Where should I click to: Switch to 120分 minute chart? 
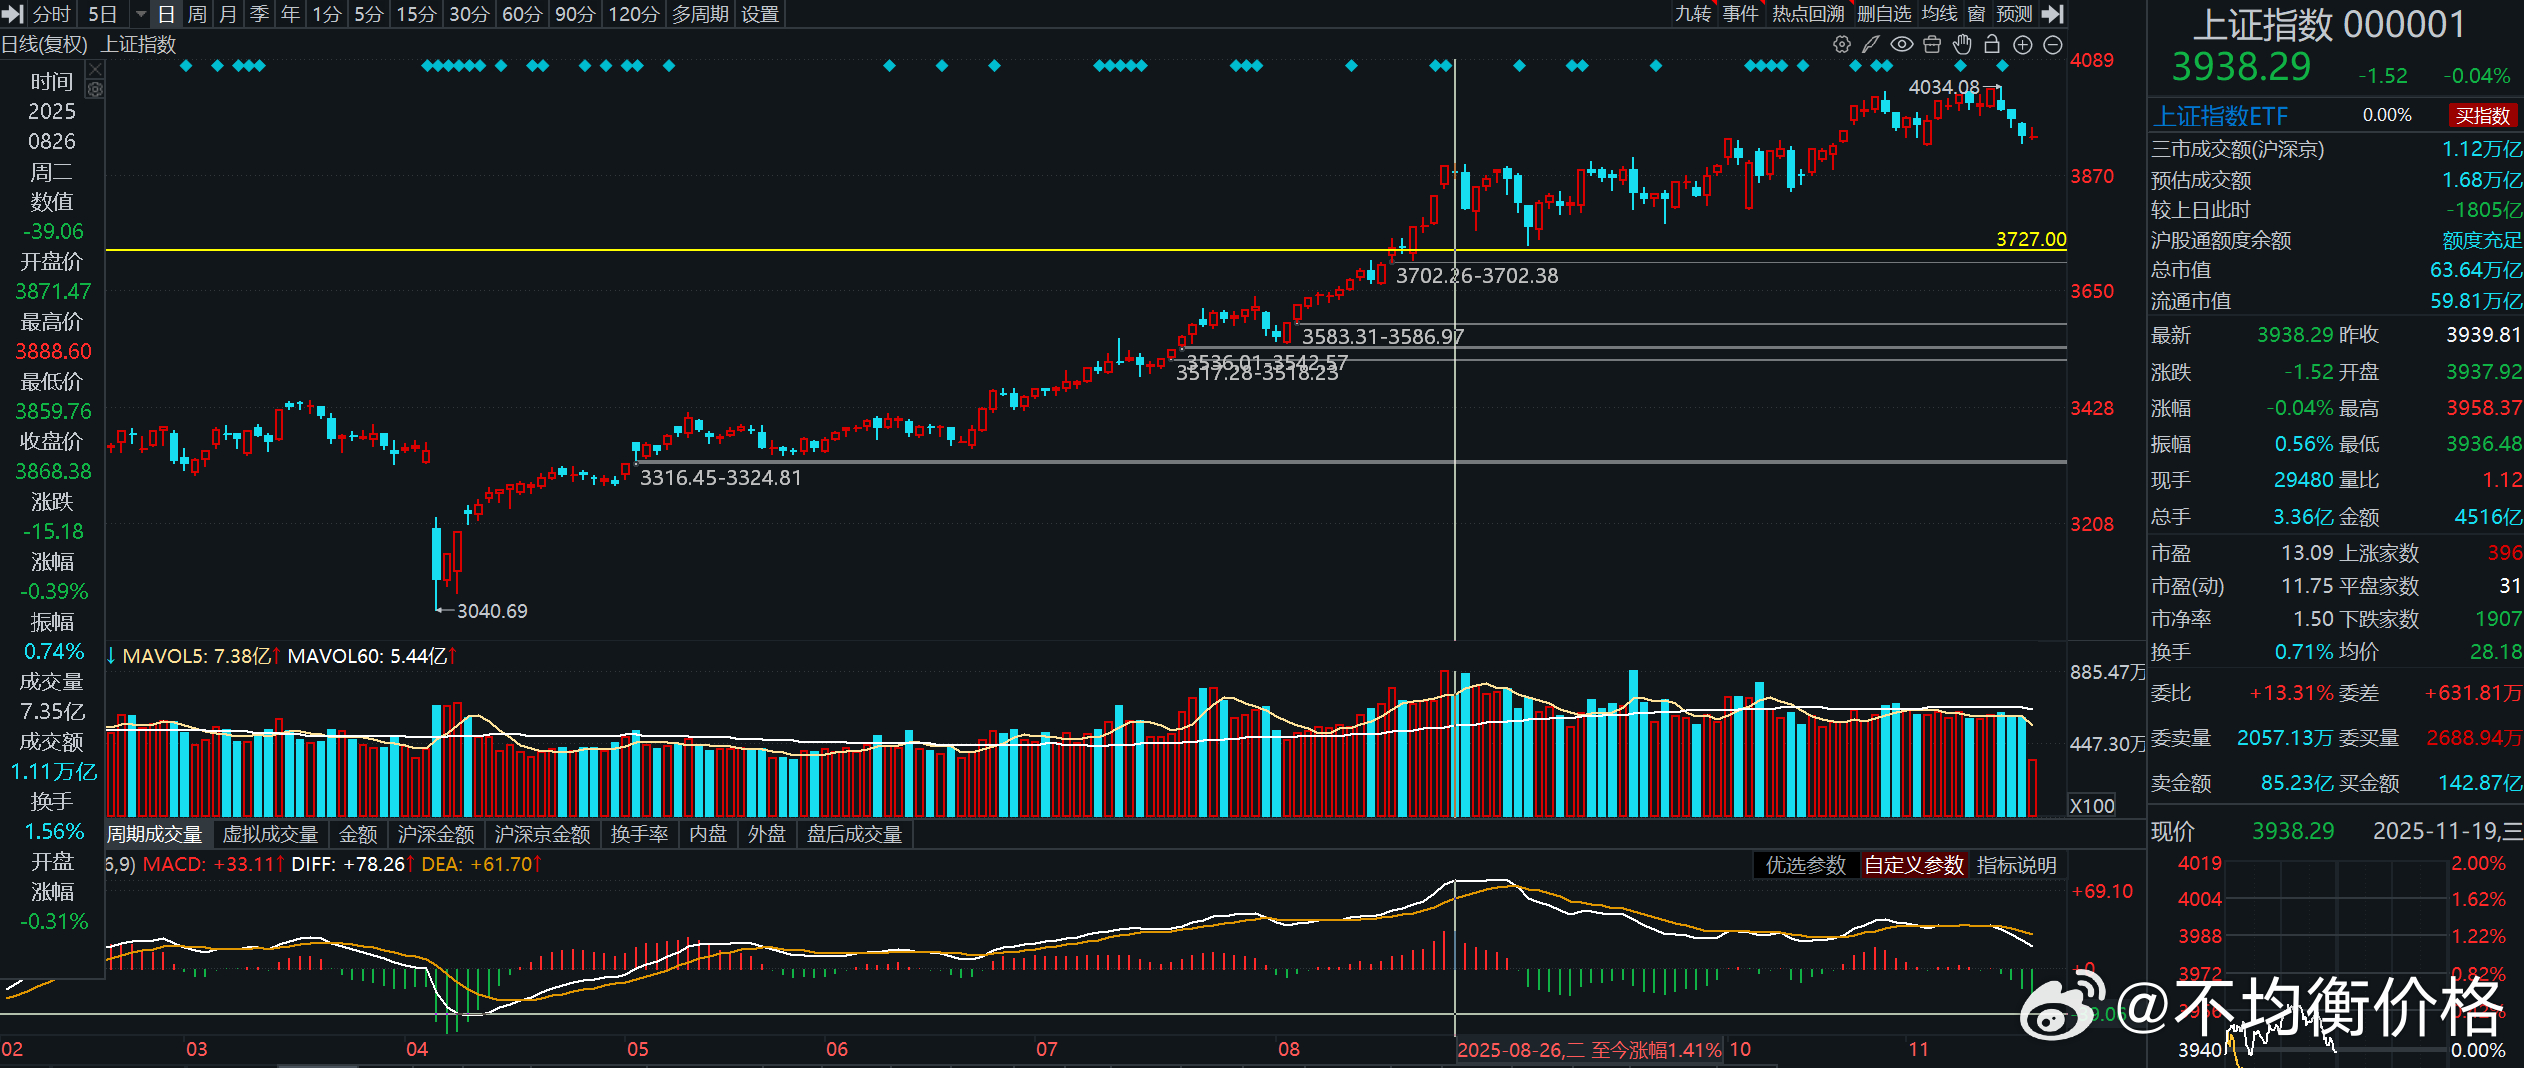pos(634,14)
